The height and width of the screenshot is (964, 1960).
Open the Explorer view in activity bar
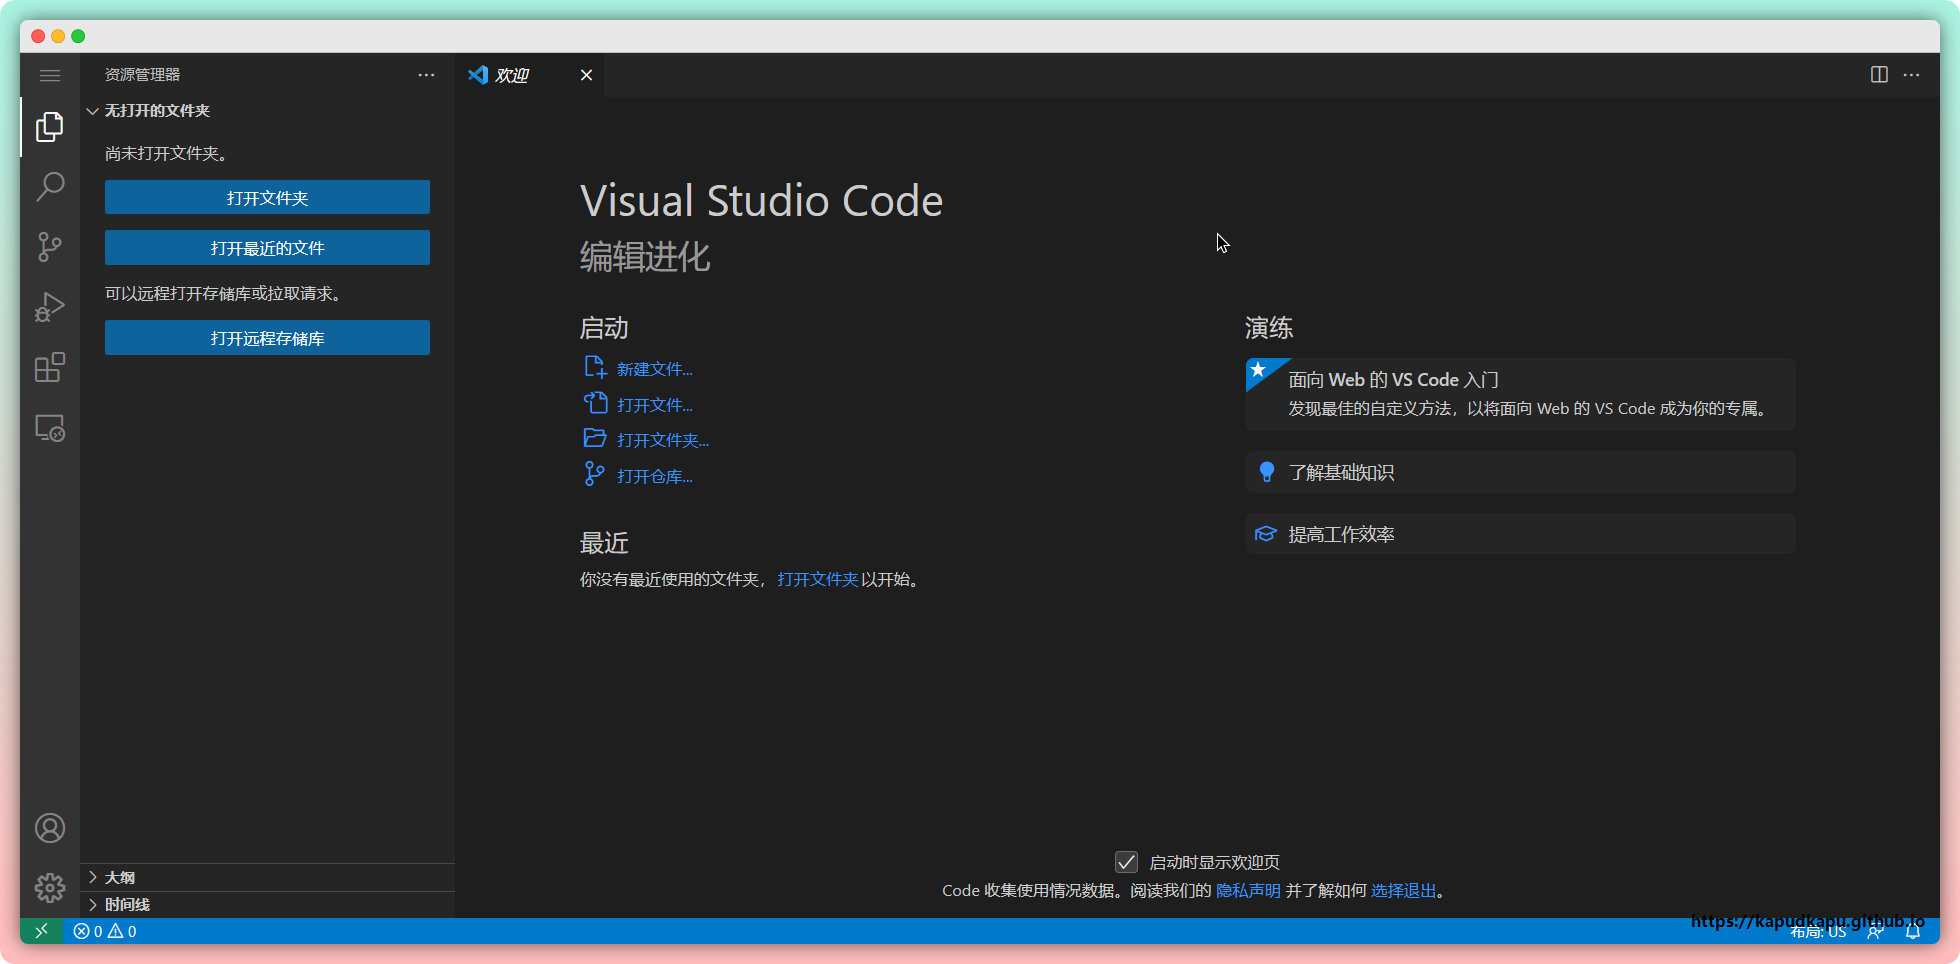50,127
